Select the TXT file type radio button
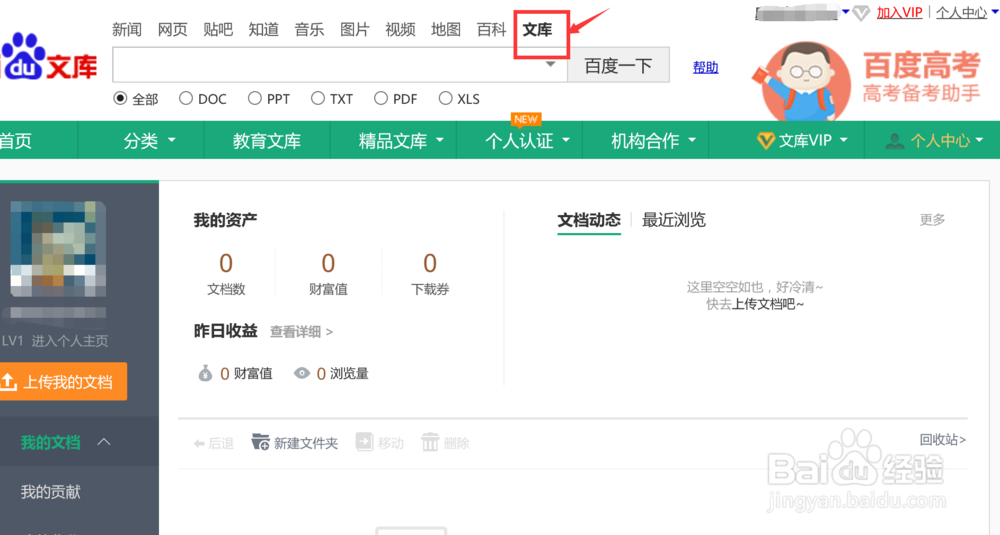 tap(318, 98)
